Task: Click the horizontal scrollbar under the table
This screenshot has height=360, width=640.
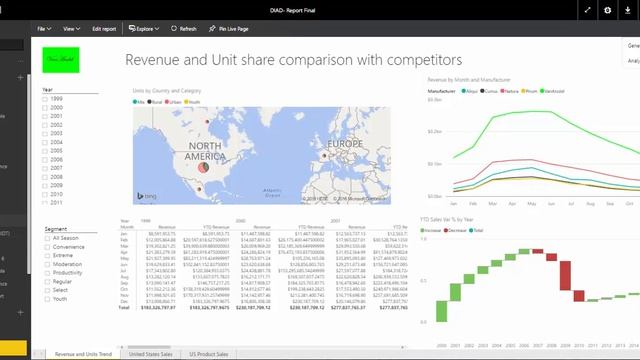Action: (149, 347)
